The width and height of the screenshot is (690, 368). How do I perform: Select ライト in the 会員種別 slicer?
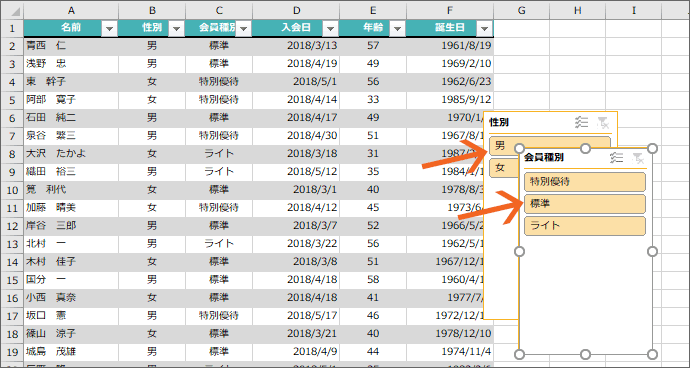(585, 226)
